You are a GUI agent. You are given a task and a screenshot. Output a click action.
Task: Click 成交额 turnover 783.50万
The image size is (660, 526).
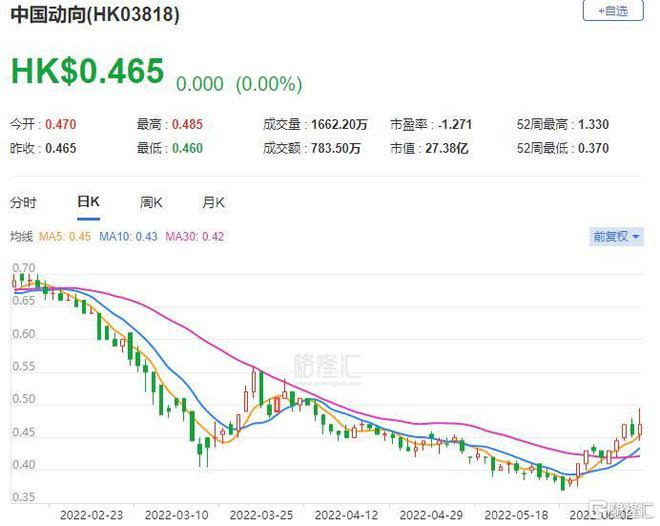click(x=336, y=148)
